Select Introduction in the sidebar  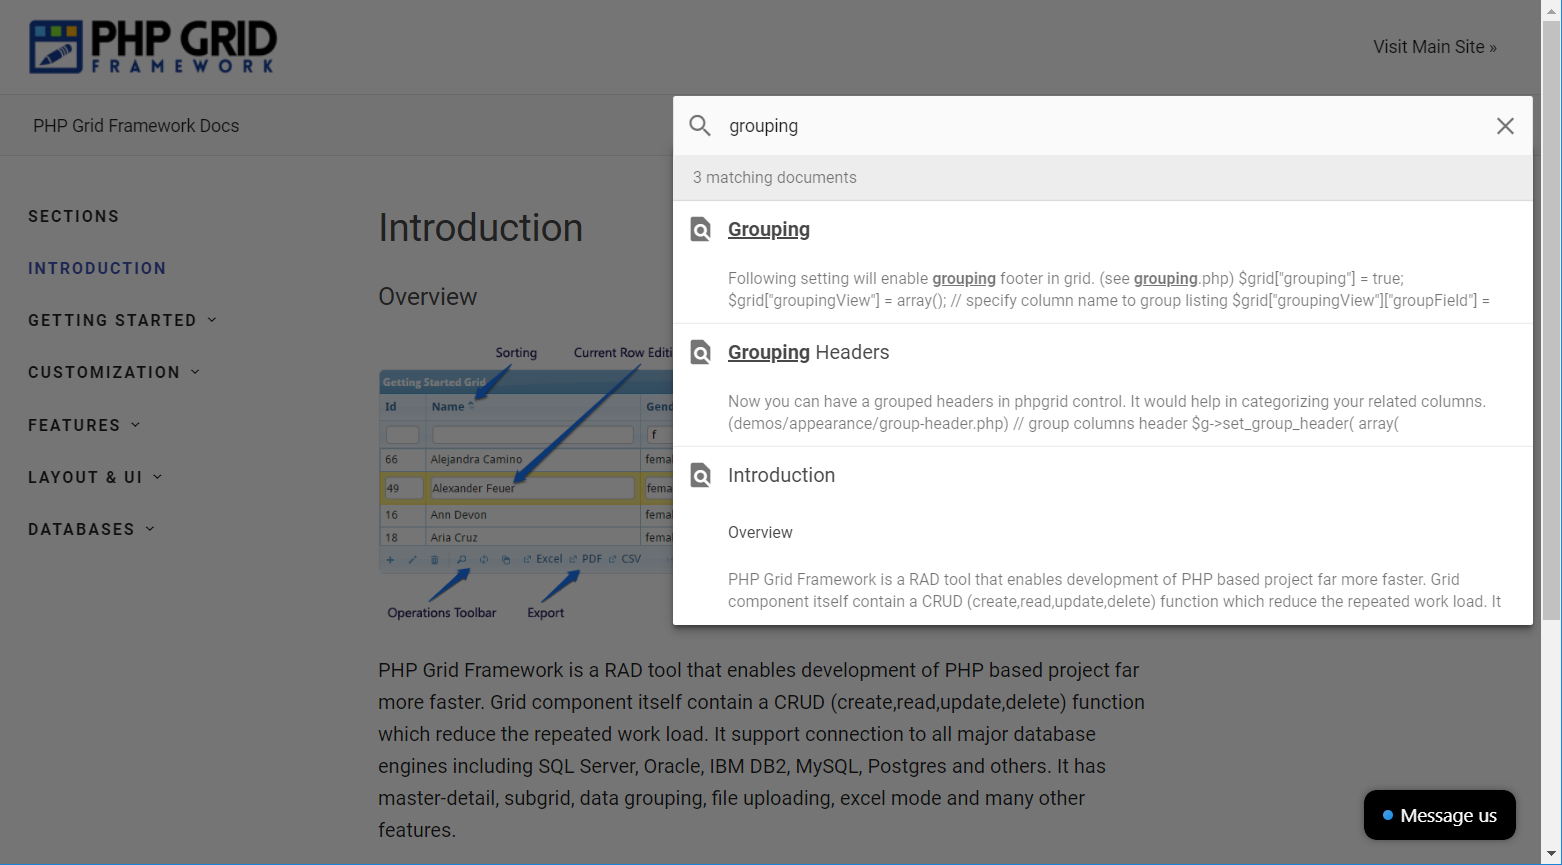(97, 269)
